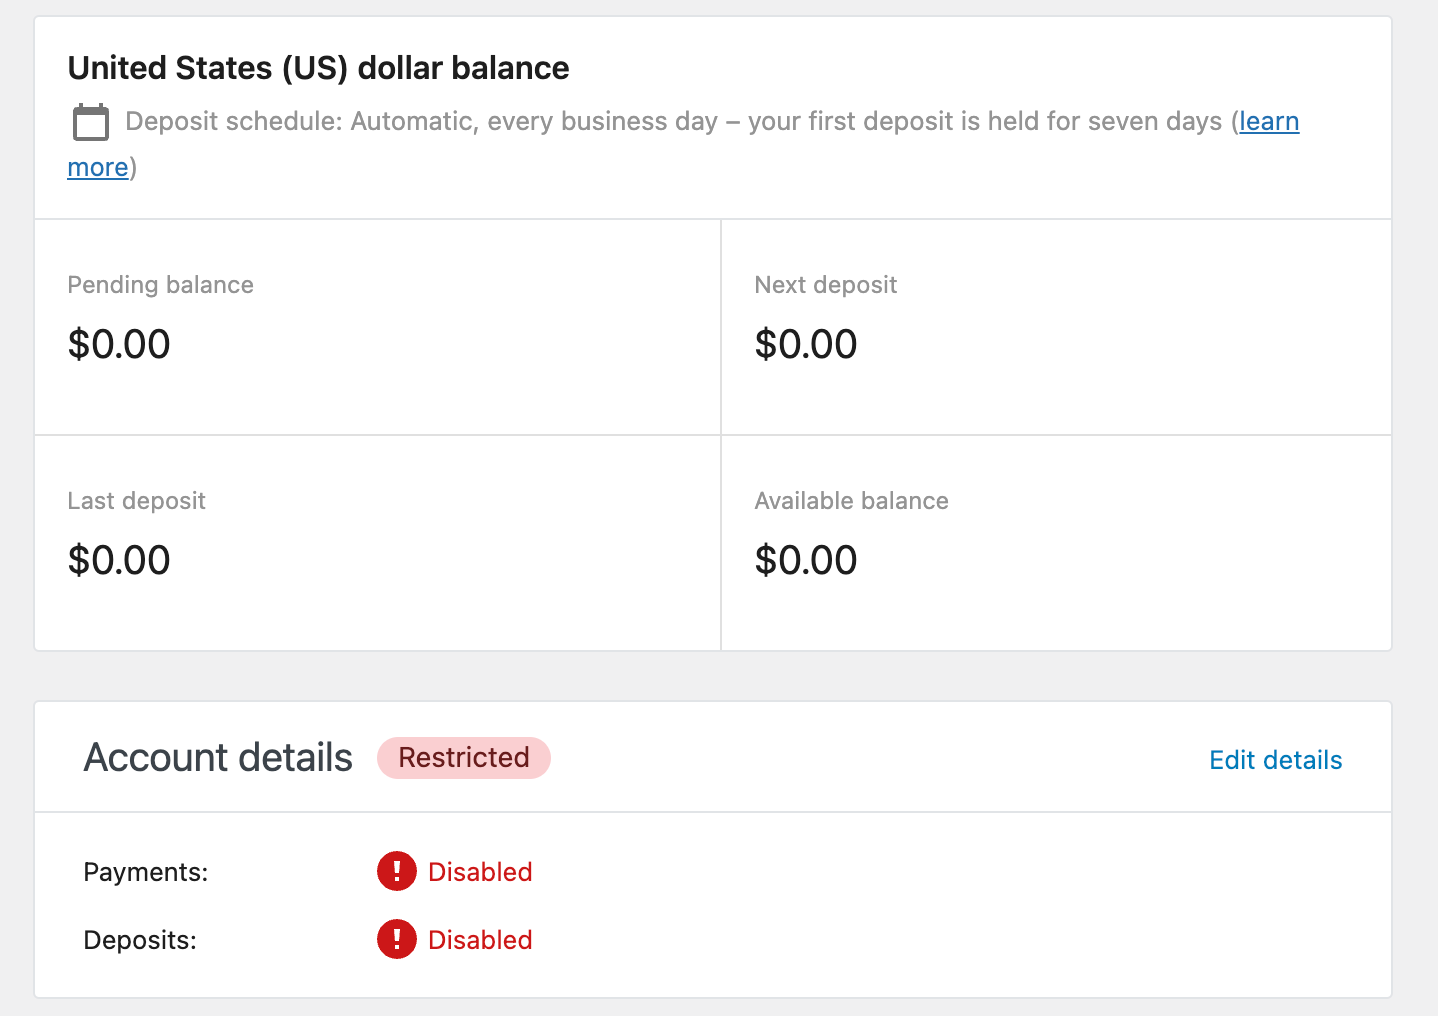Click the Disabled label next to Deposits
Image resolution: width=1438 pixels, height=1016 pixels.
pyautogui.click(x=480, y=939)
